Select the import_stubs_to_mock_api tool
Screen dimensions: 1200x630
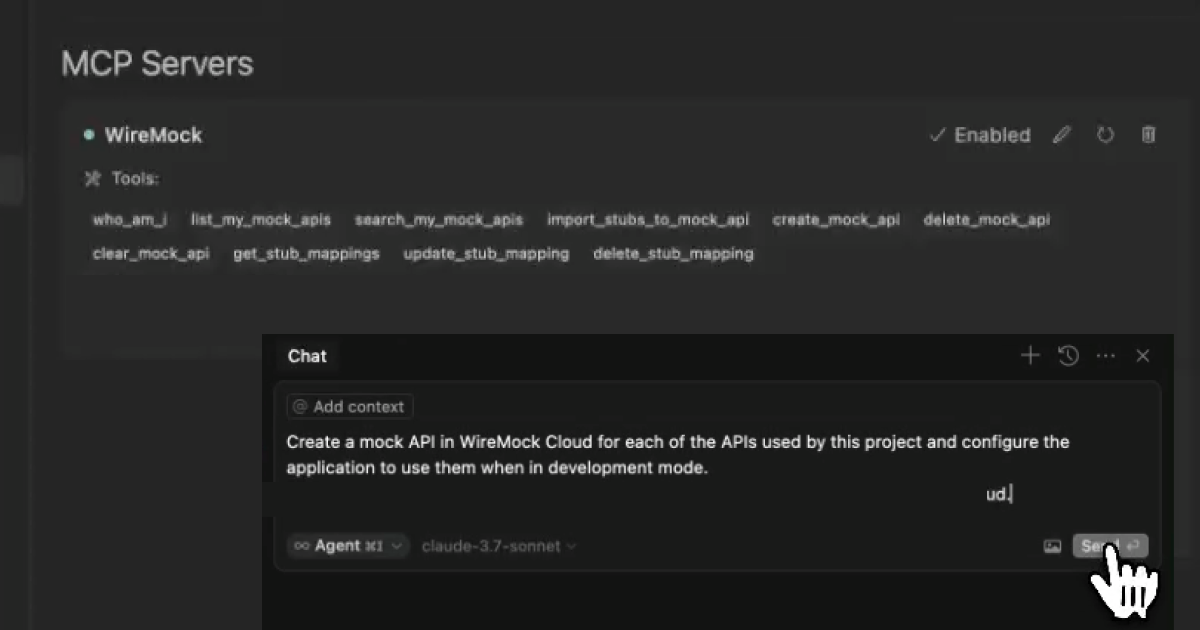pos(647,220)
